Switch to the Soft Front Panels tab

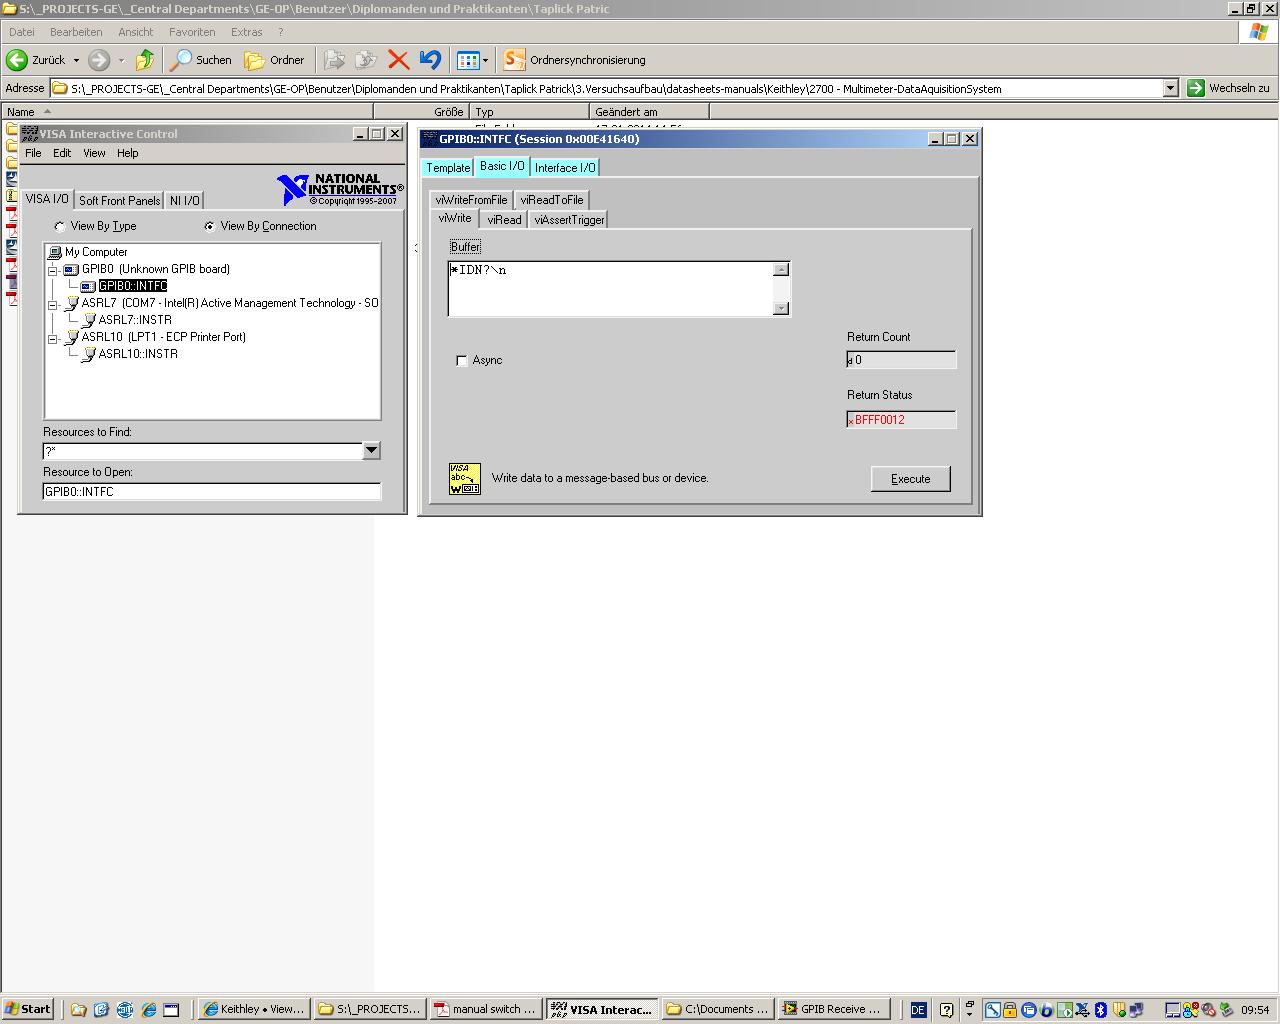120,200
